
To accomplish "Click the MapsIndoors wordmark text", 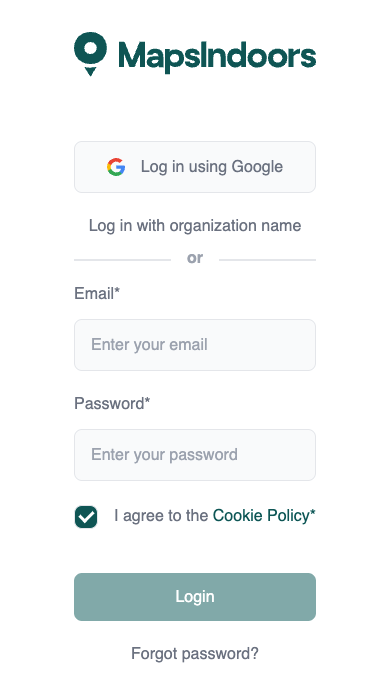I will coord(217,57).
